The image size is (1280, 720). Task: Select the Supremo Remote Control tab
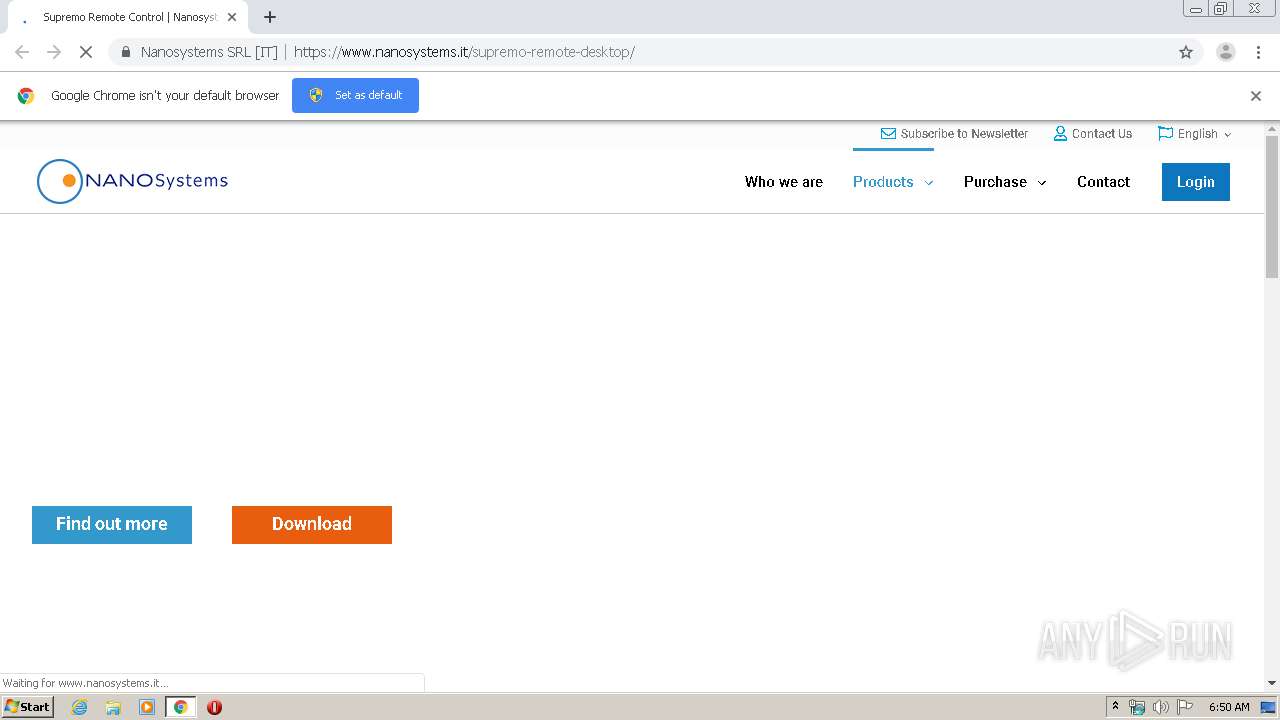pyautogui.click(x=127, y=17)
